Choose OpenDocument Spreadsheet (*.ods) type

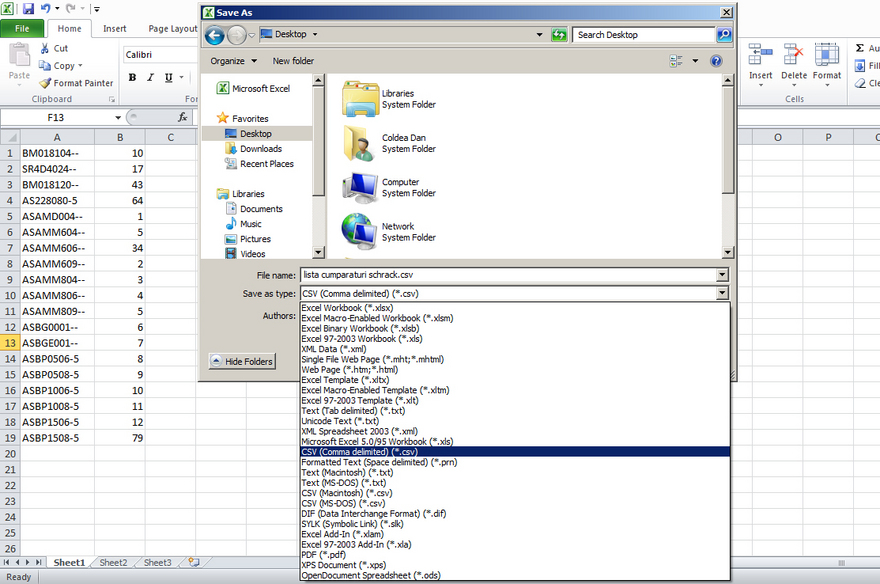coord(515,575)
